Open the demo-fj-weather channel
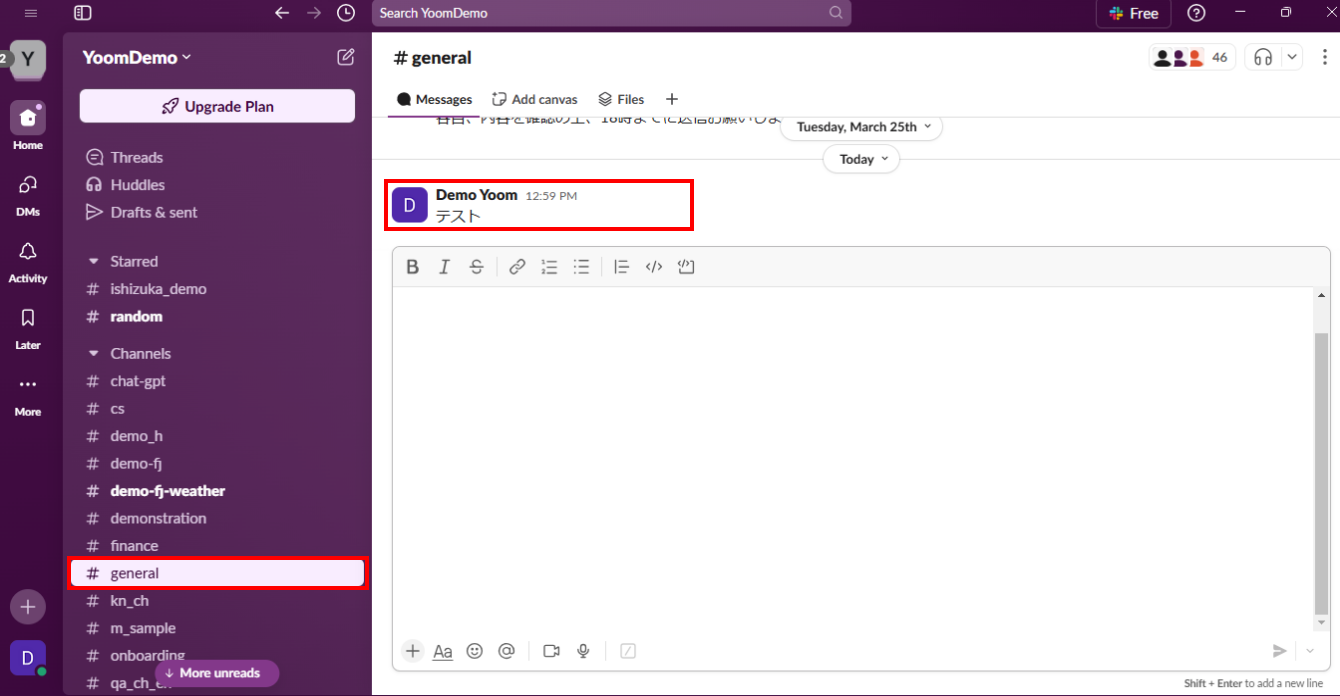Screen dimensions: 1340x696 point(217,491)
